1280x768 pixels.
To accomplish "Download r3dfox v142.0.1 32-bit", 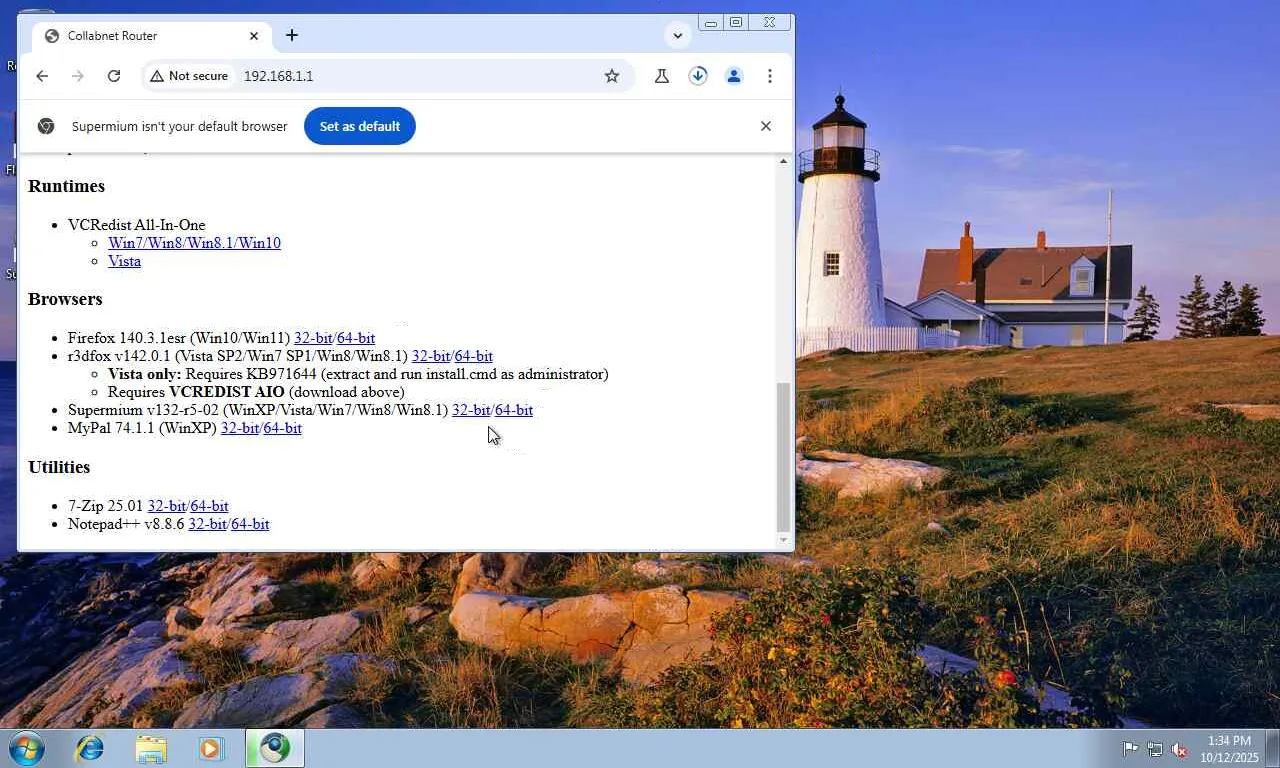I will (431, 356).
